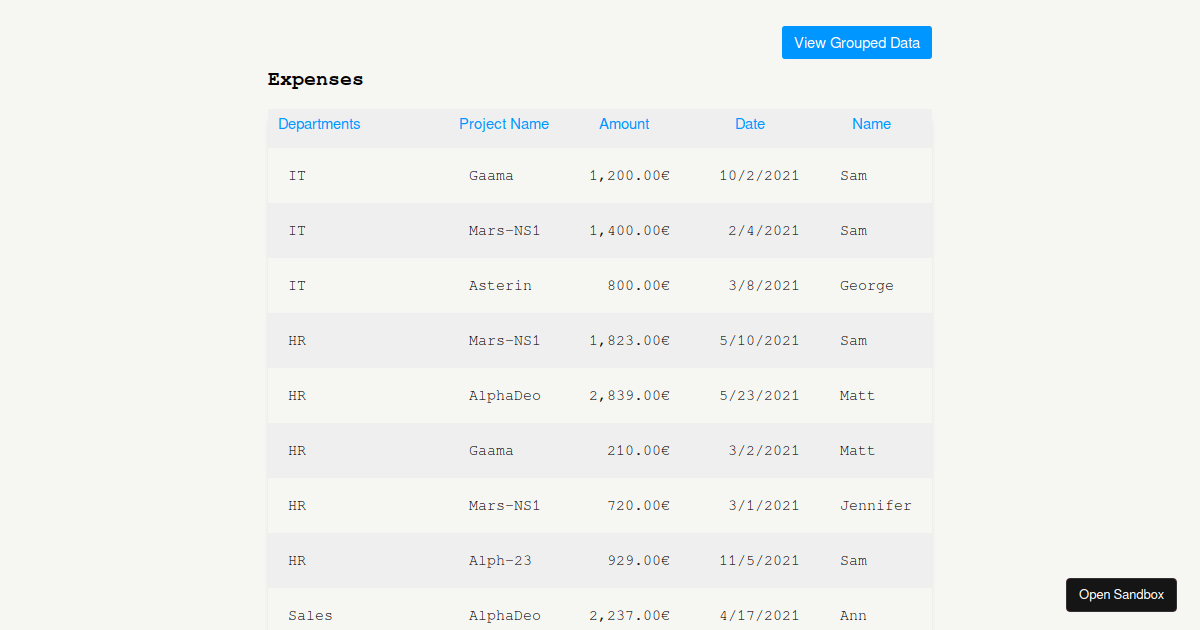Sort by the Project Name column header

click(x=504, y=124)
